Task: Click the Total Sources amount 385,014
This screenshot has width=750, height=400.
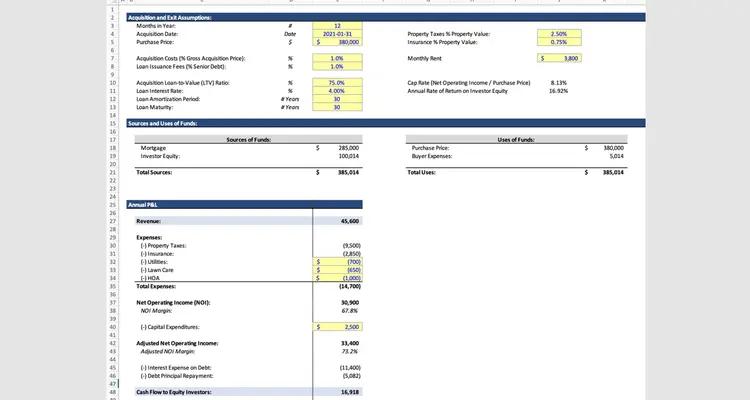Action: 349,172
